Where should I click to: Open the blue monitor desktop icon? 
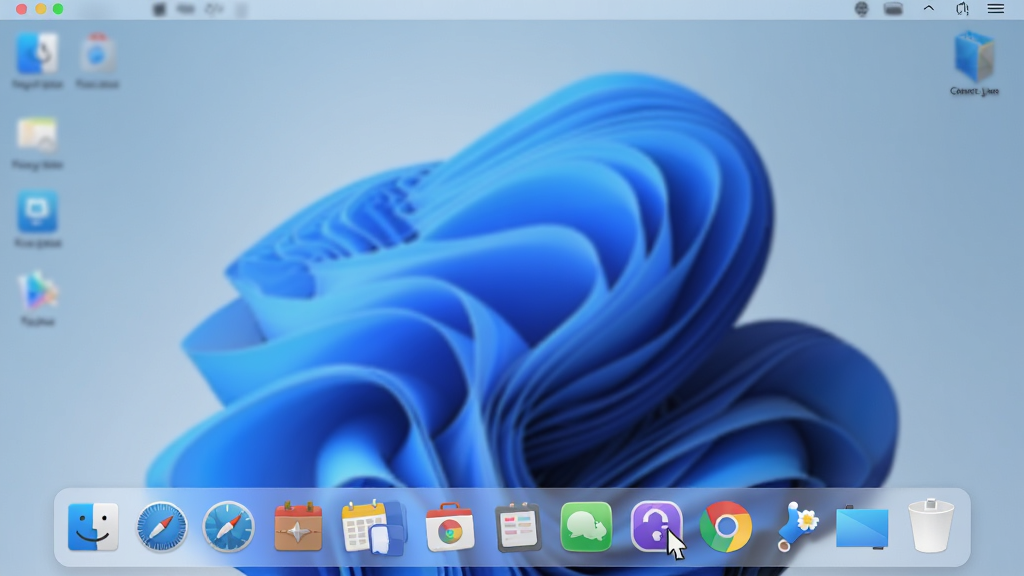[37, 212]
